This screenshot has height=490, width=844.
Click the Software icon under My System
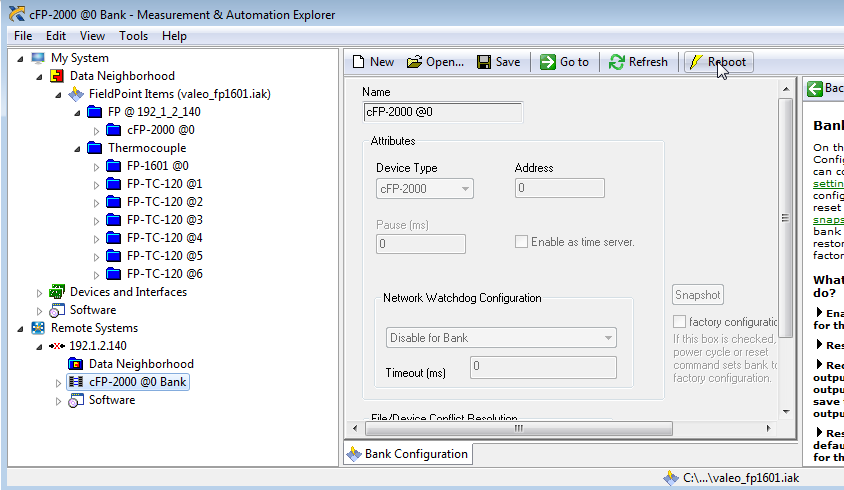pyautogui.click(x=57, y=310)
